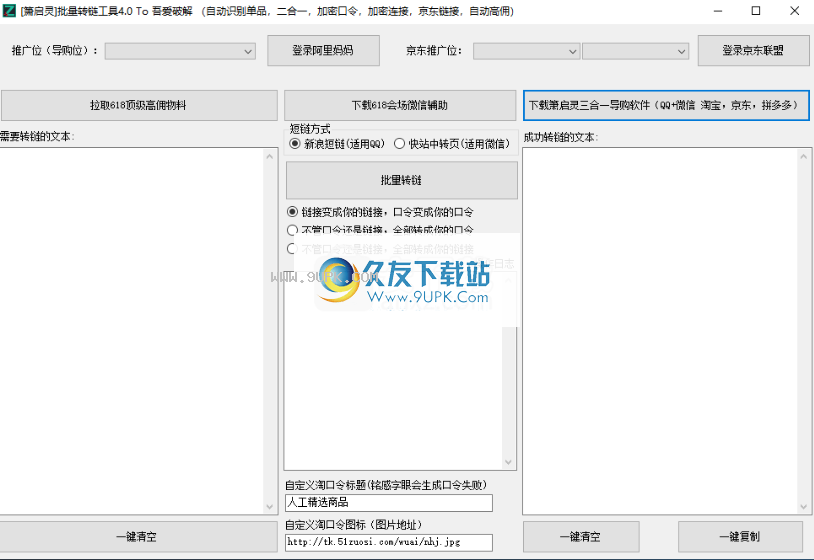
Task: Maximize the window
Action: click(x=756, y=11)
